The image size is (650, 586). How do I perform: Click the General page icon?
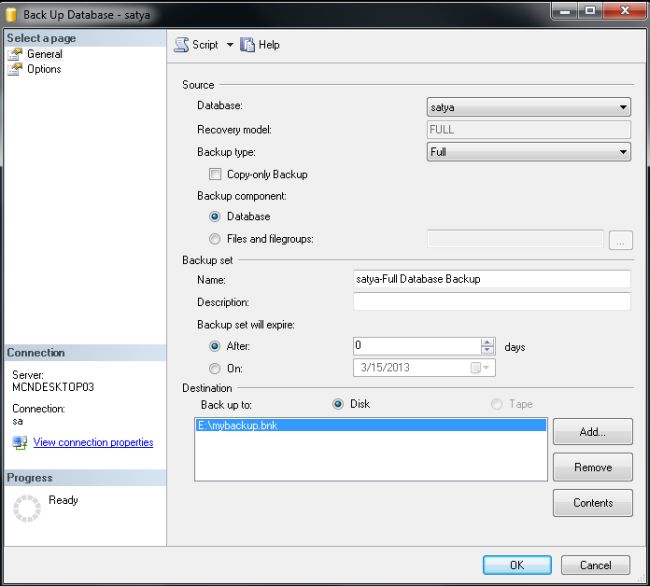point(15,54)
